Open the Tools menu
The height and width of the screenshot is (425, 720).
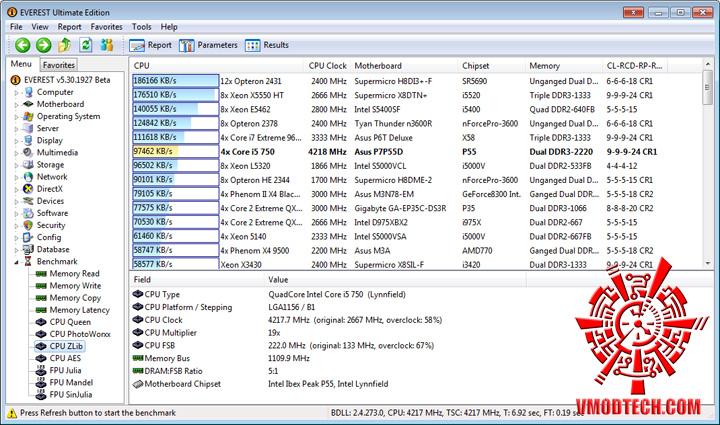(x=141, y=27)
